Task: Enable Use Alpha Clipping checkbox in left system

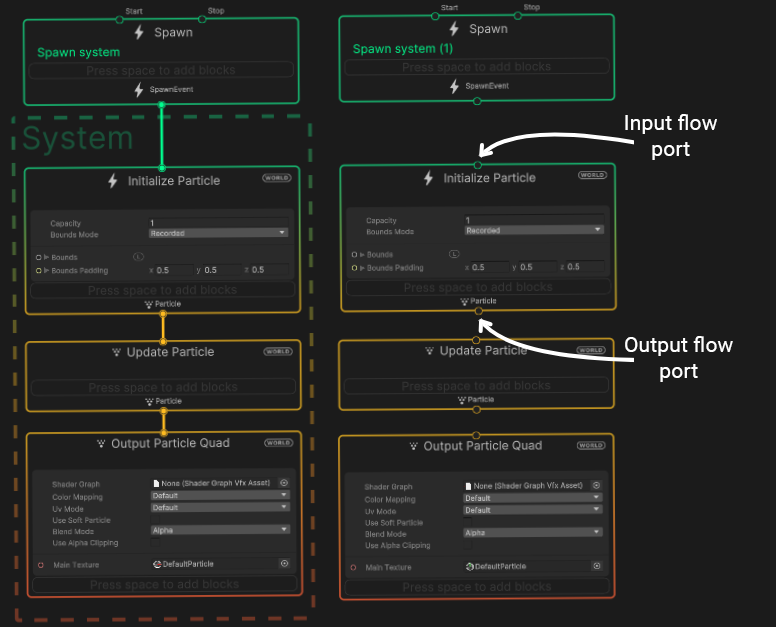Action: [x=156, y=543]
